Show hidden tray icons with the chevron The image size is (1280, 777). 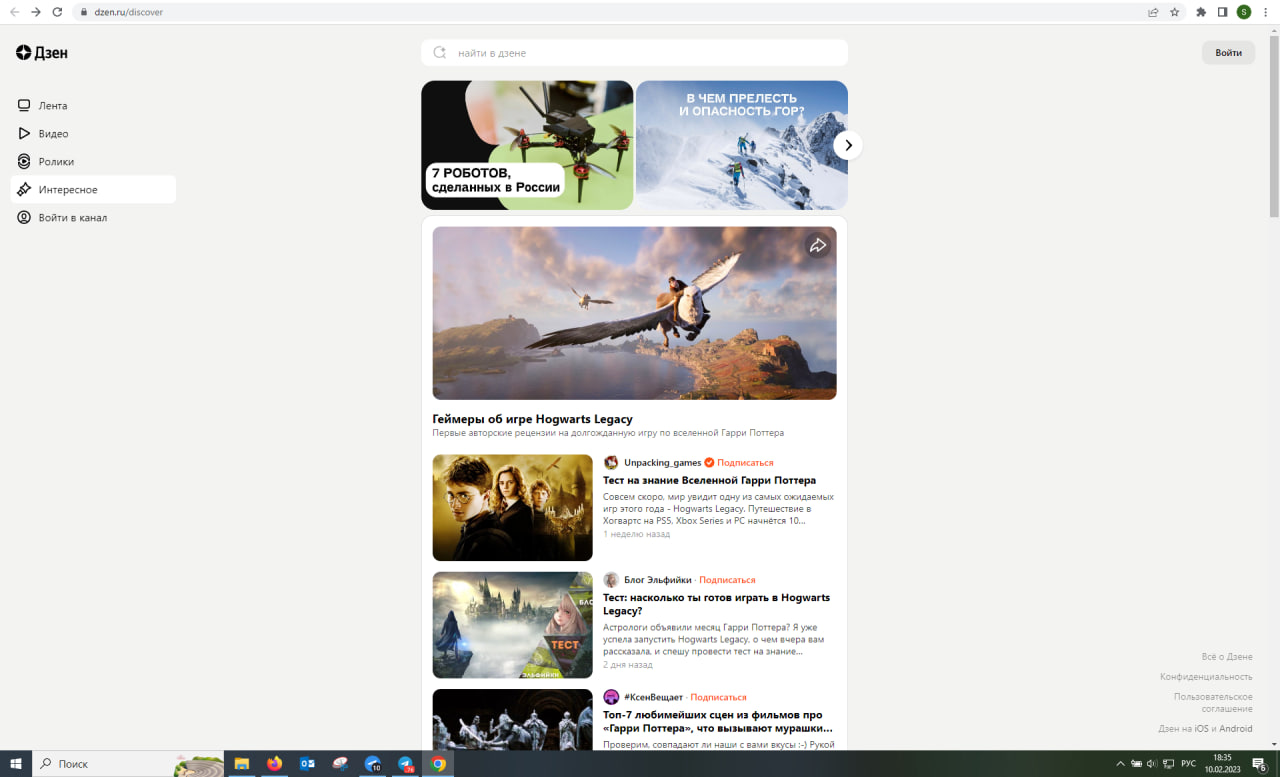[x=1120, y=763]
